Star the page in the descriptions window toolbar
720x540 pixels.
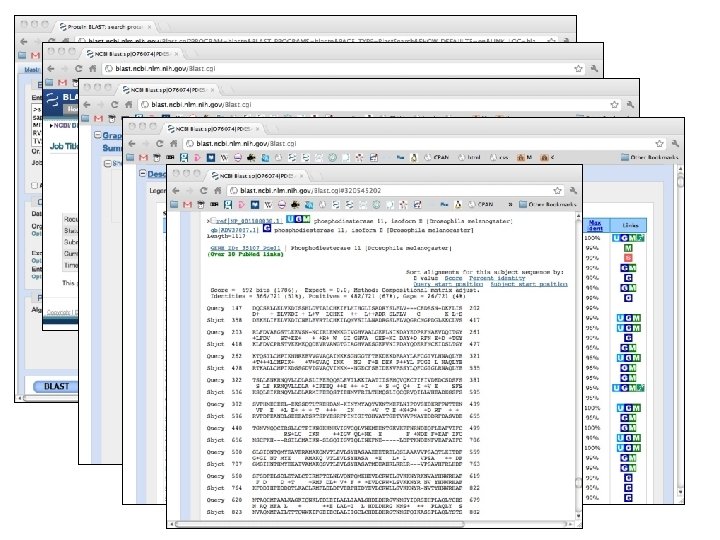point(659,144)
